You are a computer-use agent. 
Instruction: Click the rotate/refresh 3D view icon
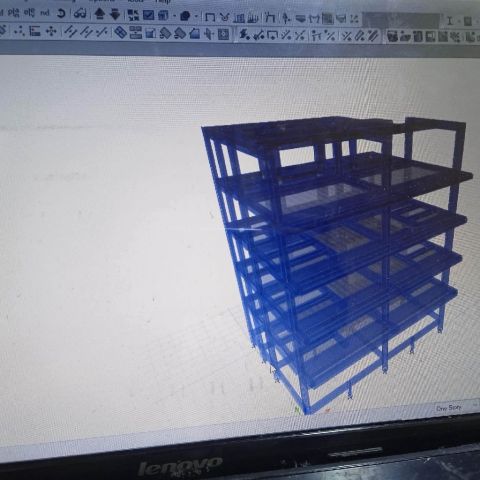click(x=61, y=14)
